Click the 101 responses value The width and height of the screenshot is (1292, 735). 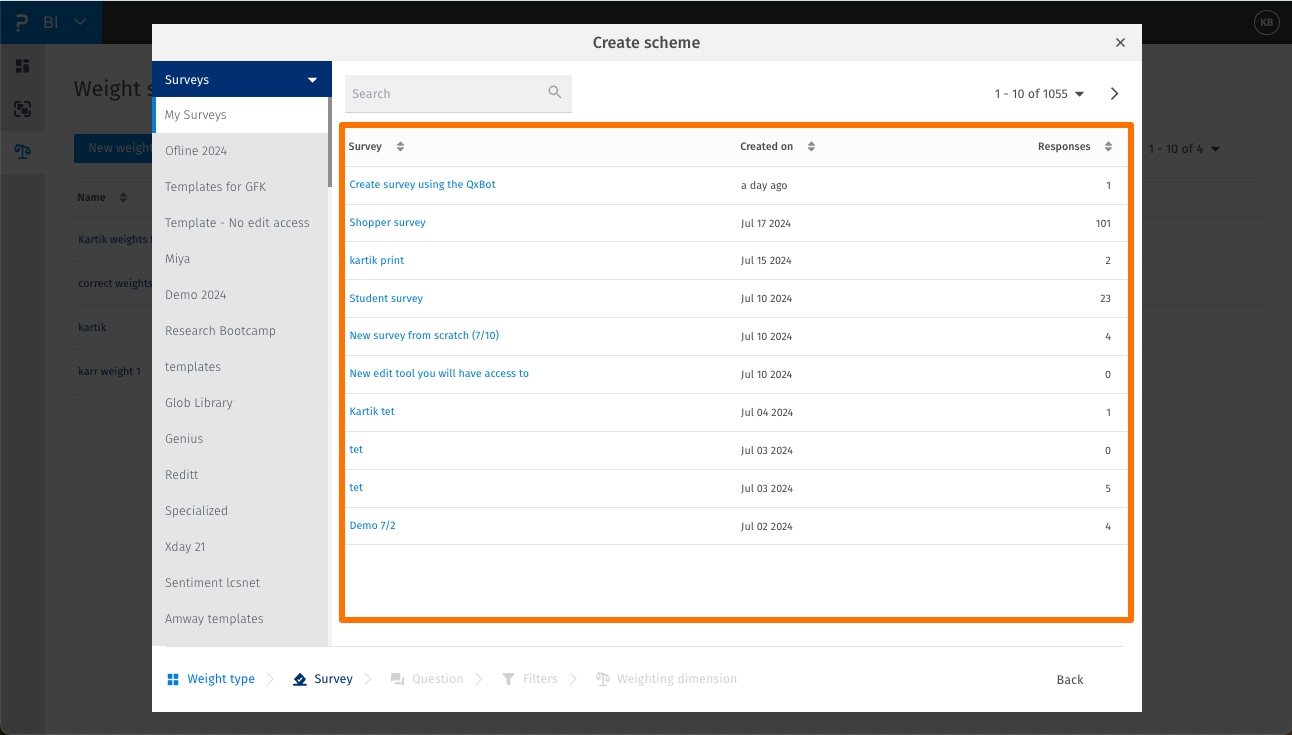click(x=1103, y=224)
